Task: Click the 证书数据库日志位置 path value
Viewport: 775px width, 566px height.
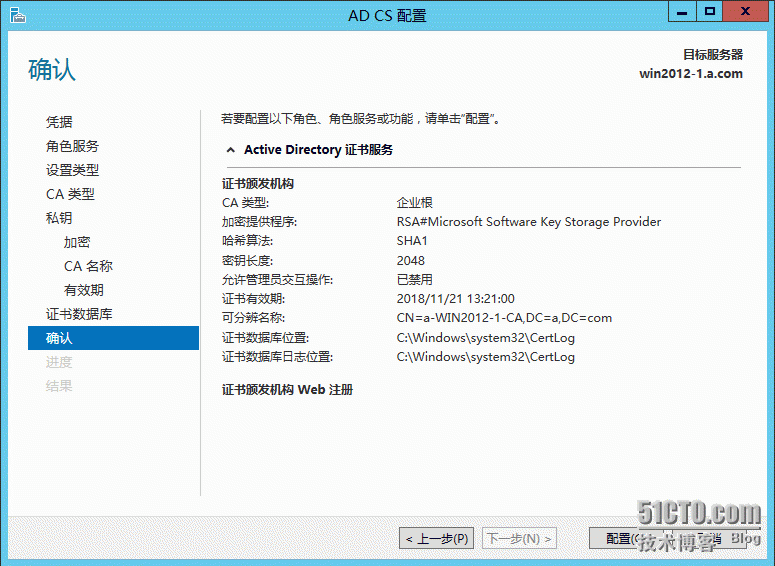Action: (x=486, y=357)
